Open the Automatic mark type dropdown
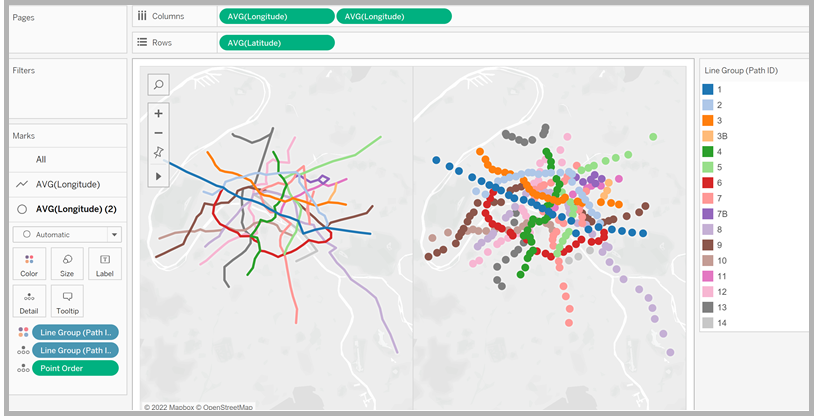The image size is (814, 416). (66, 234)
